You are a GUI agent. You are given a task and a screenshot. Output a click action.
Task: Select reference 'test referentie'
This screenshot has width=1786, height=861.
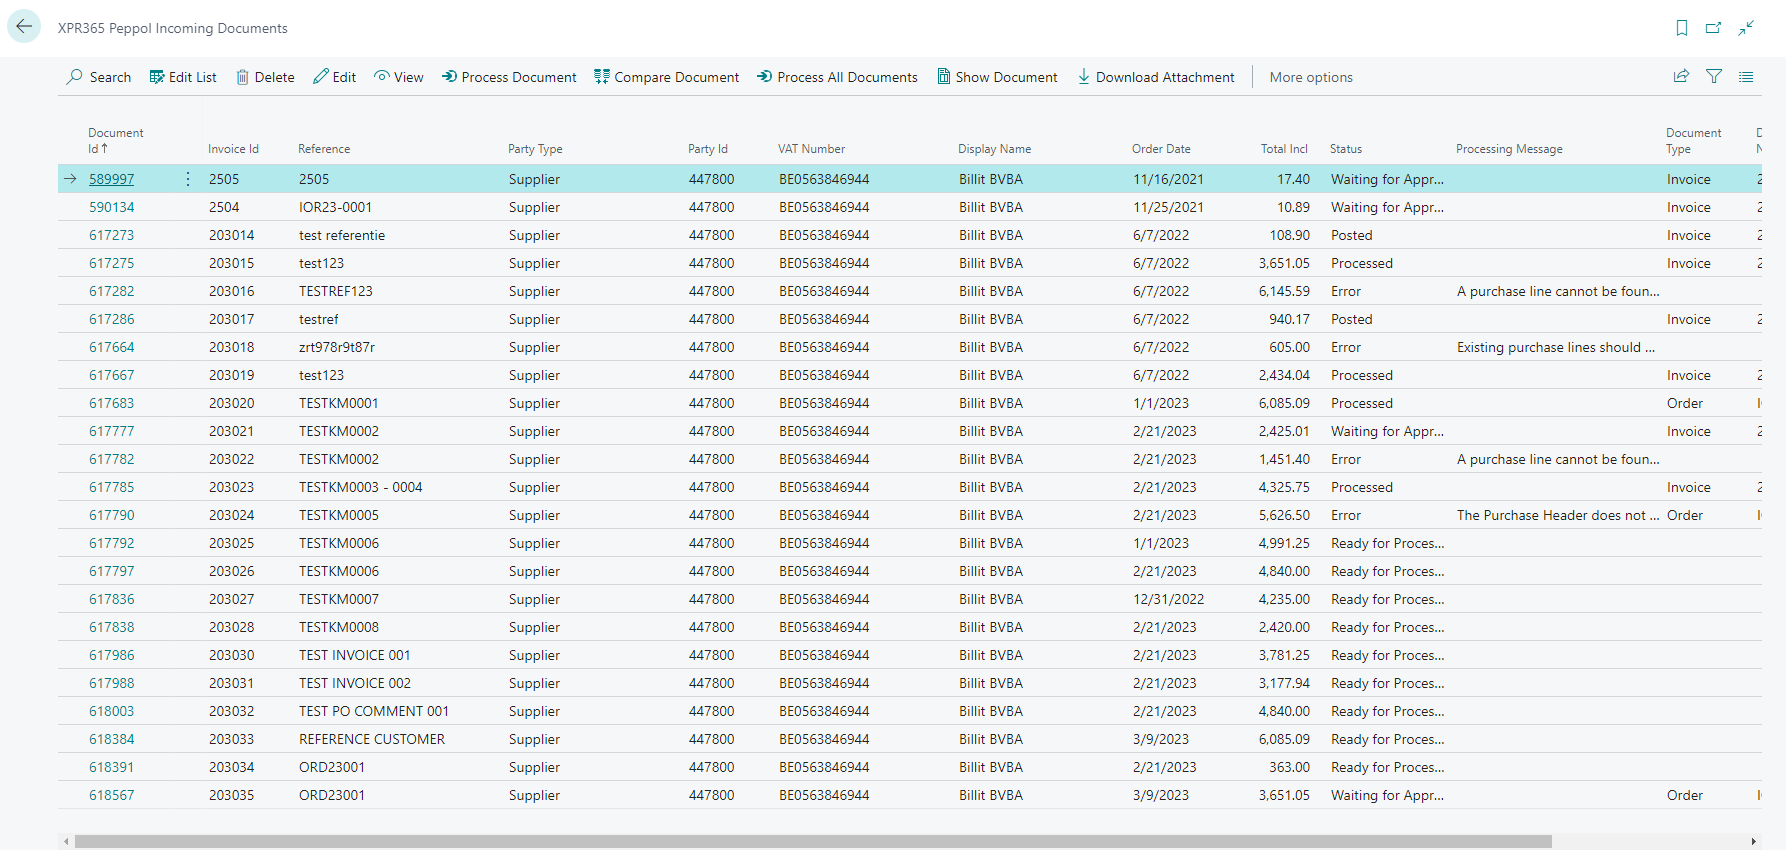[342, 235]
